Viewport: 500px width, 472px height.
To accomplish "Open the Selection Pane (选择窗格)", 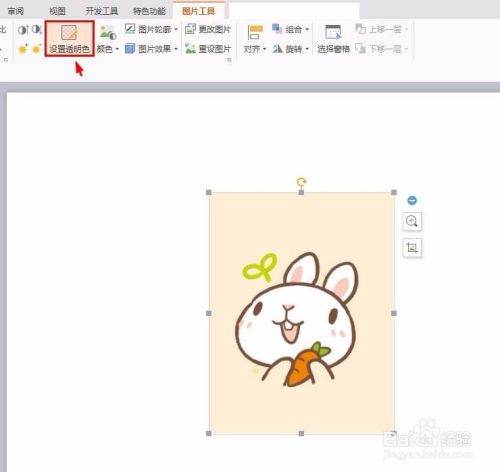I will coord(333,39).
